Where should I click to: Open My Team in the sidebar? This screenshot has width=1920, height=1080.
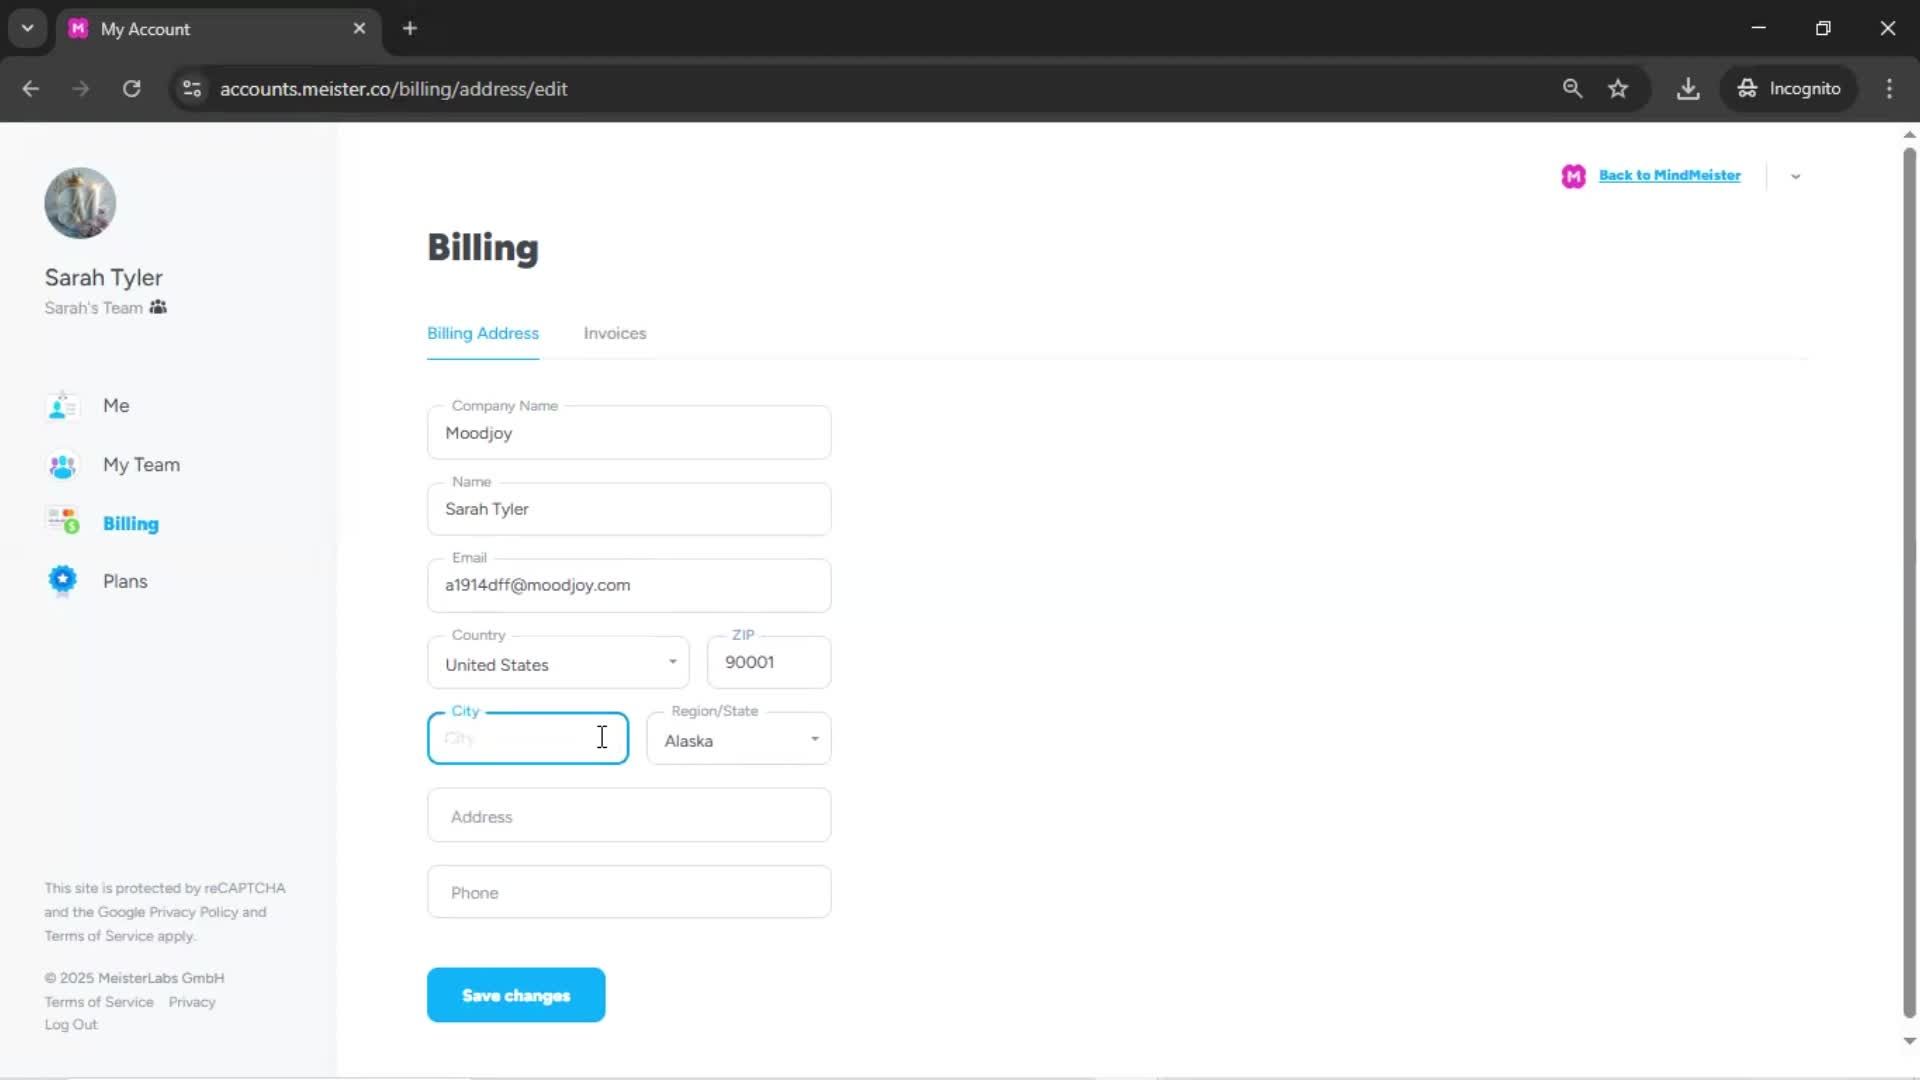pyautogui.click(x=142, y=465)
